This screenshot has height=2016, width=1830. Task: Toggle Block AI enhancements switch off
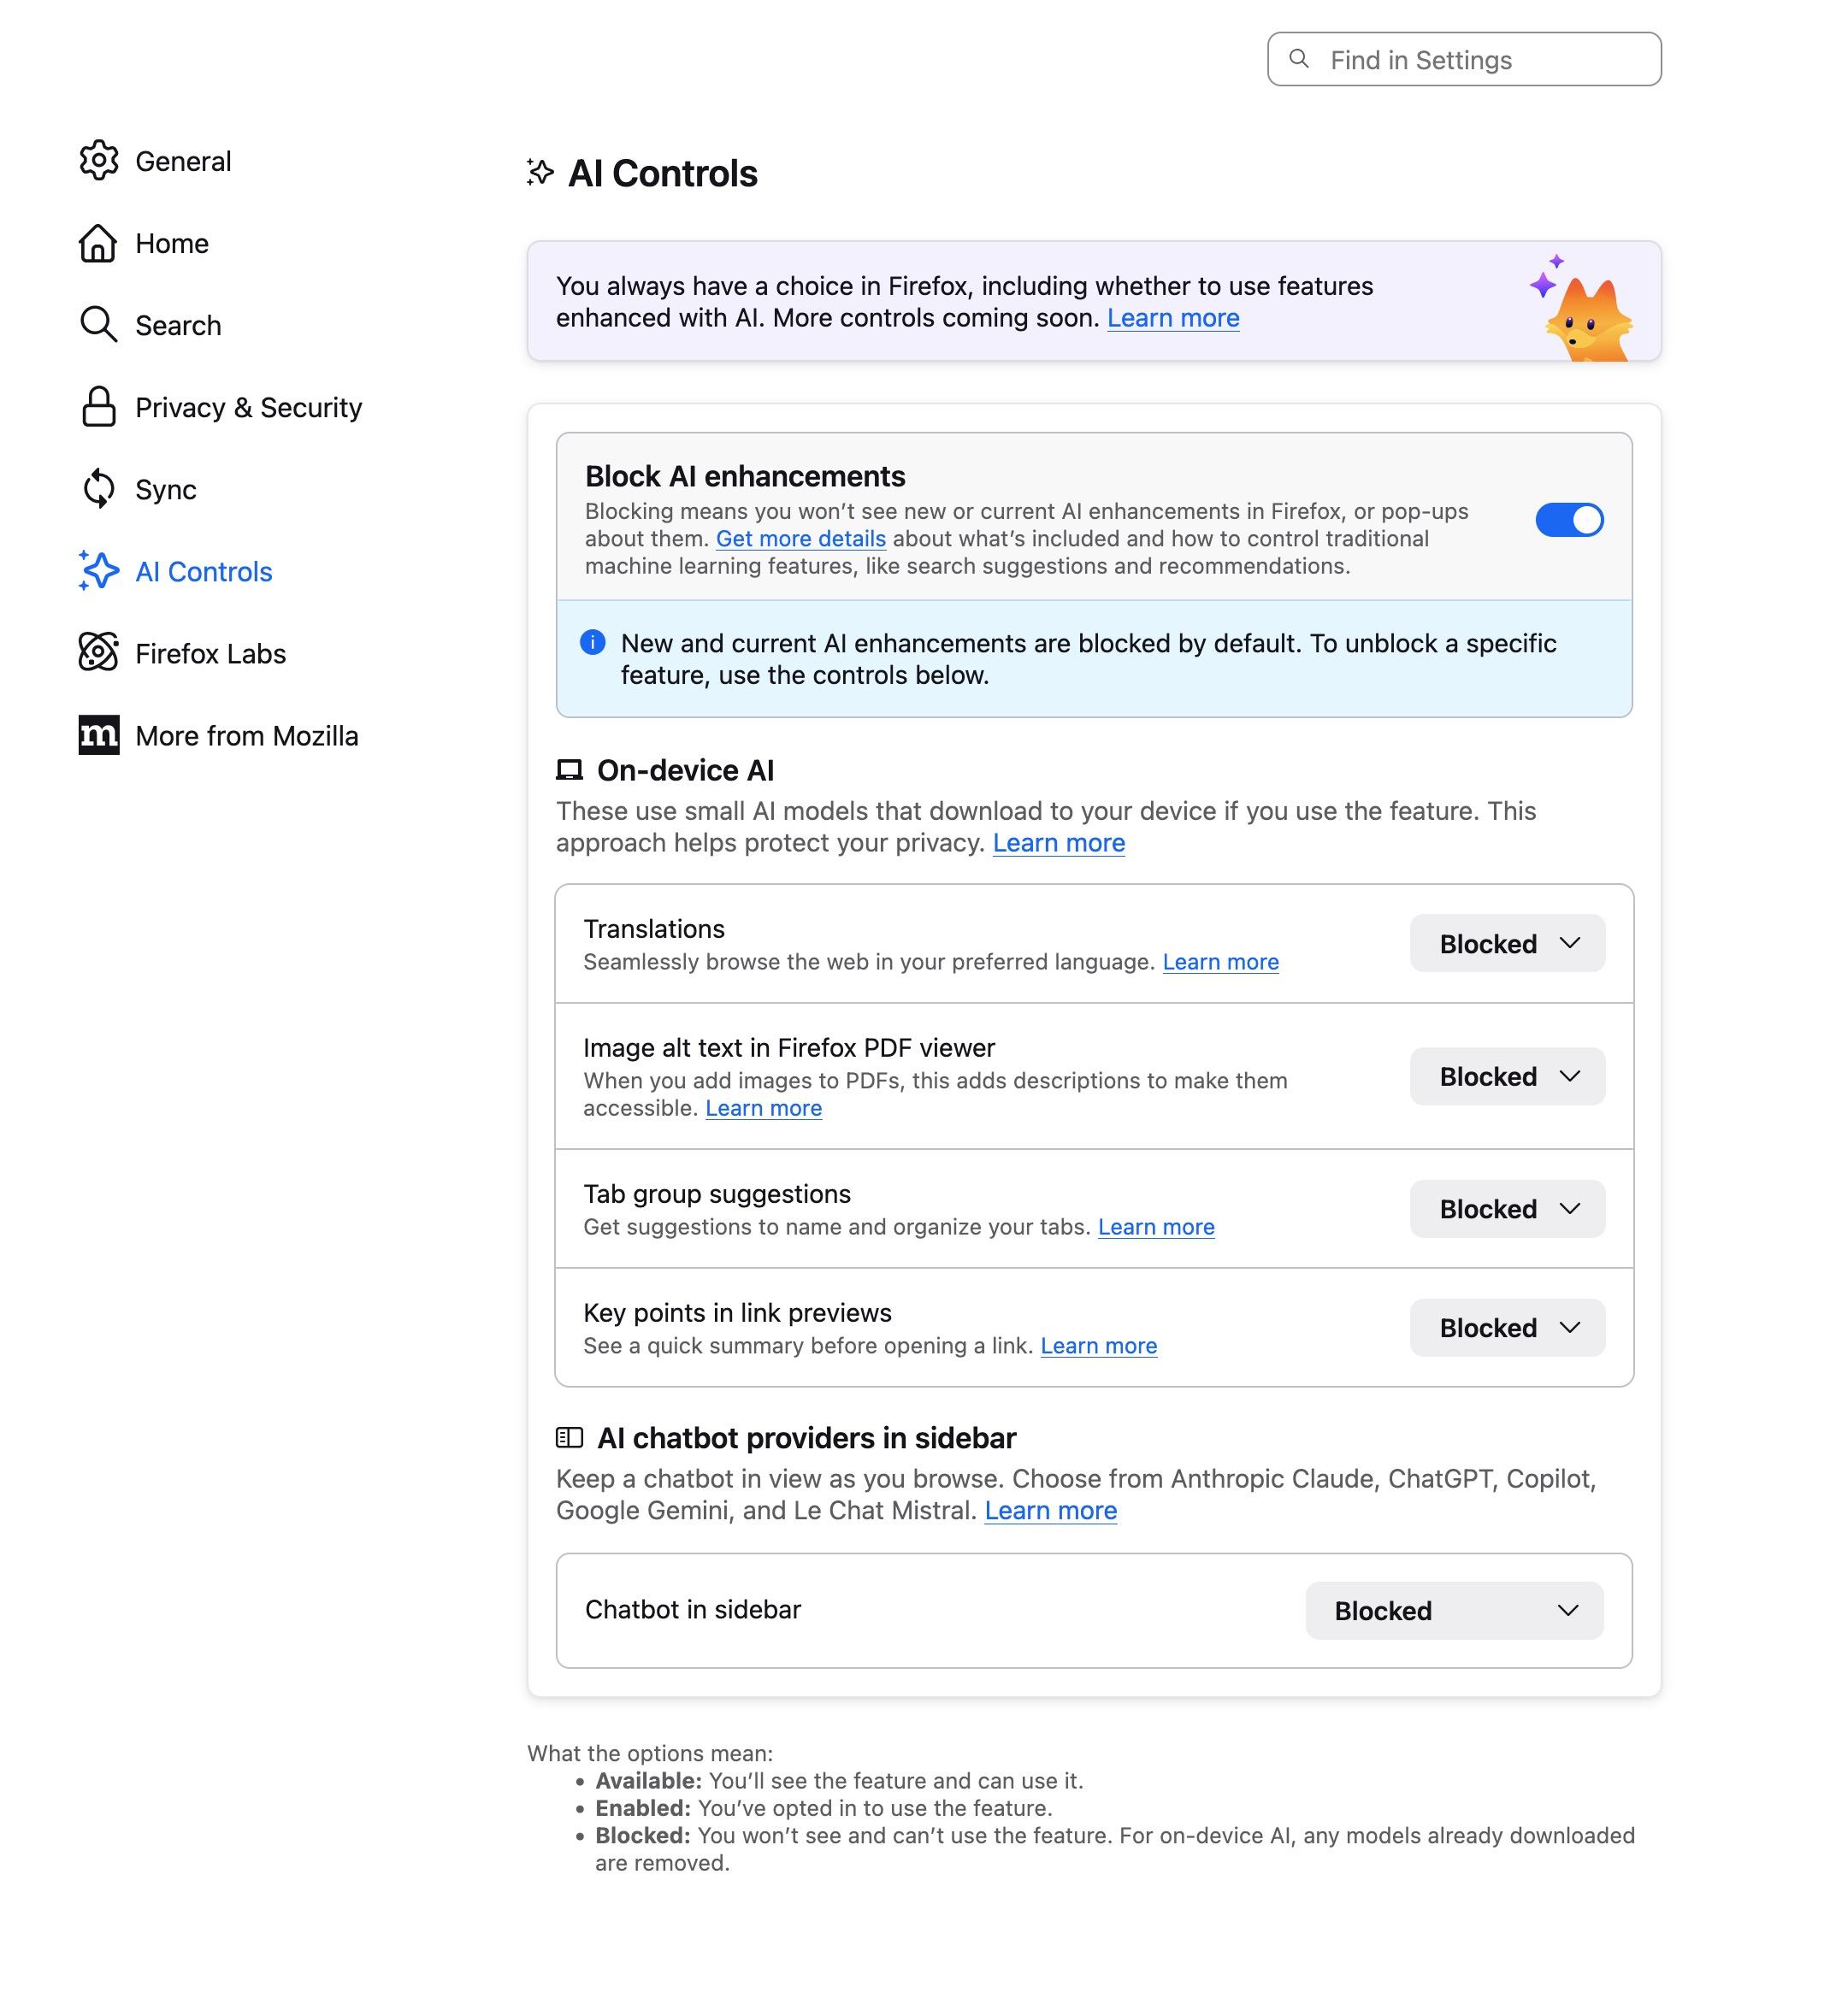(x=1568, y=520)
